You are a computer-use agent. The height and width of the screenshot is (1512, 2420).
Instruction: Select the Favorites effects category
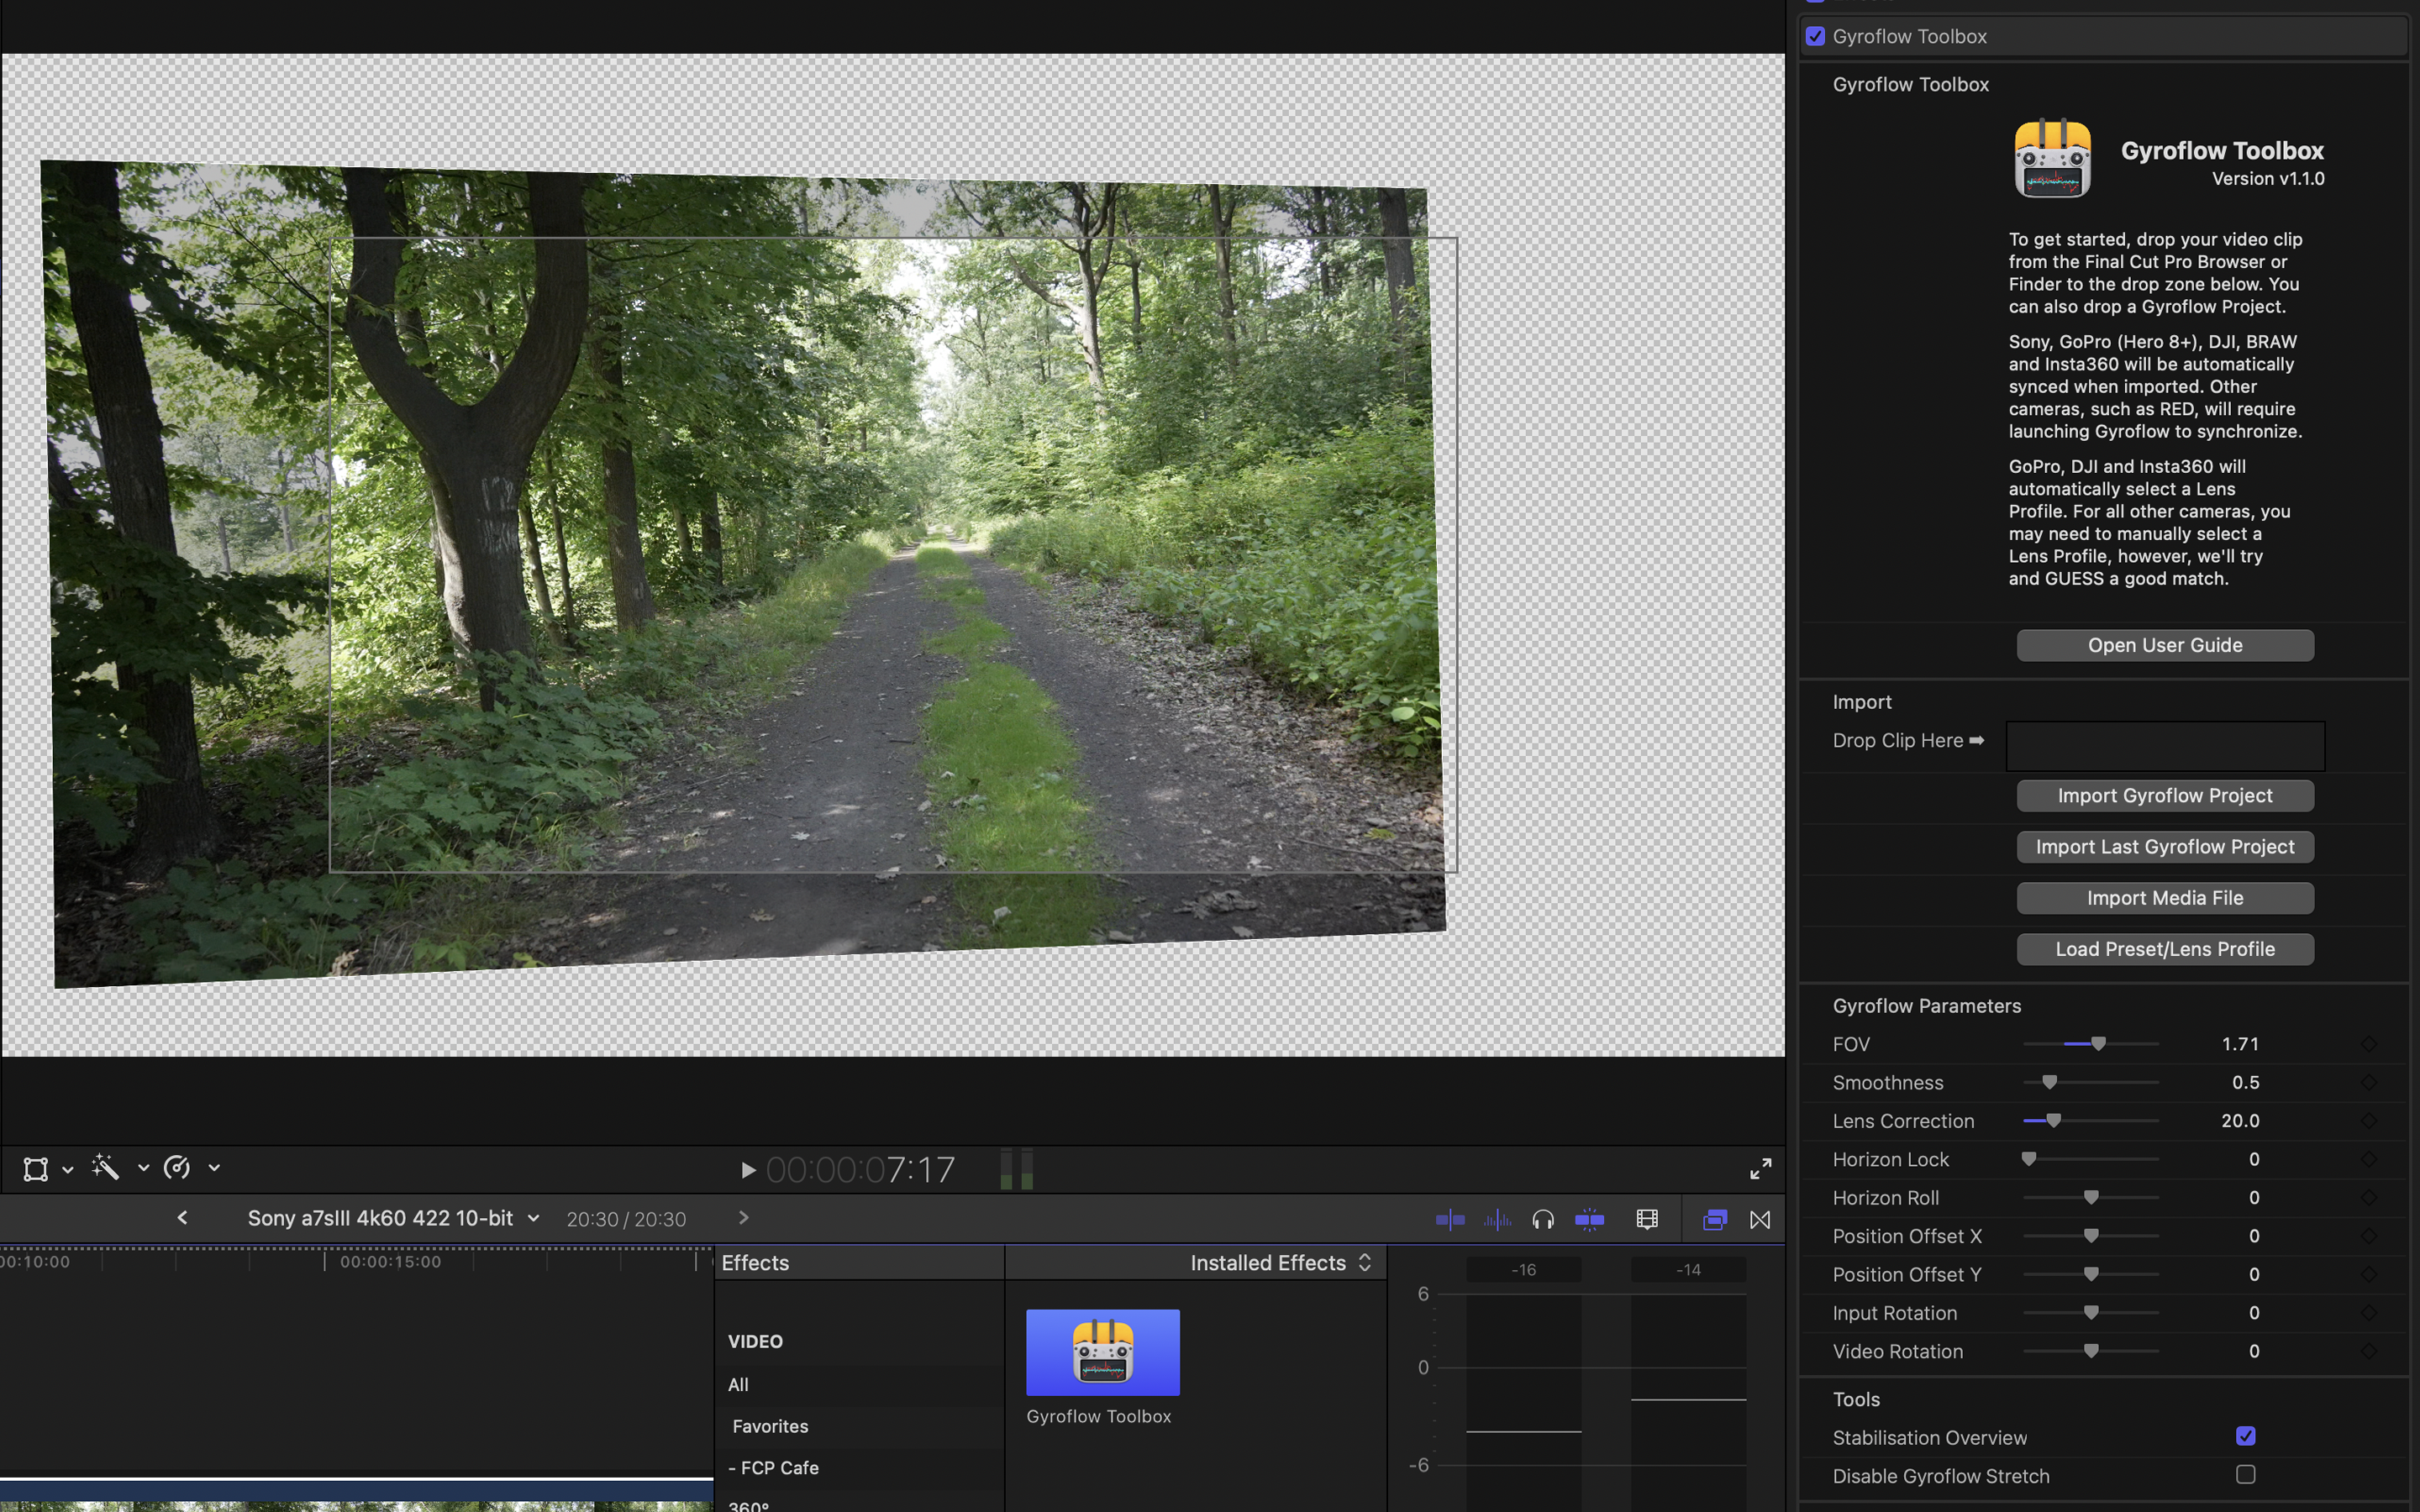point(770,1426)
